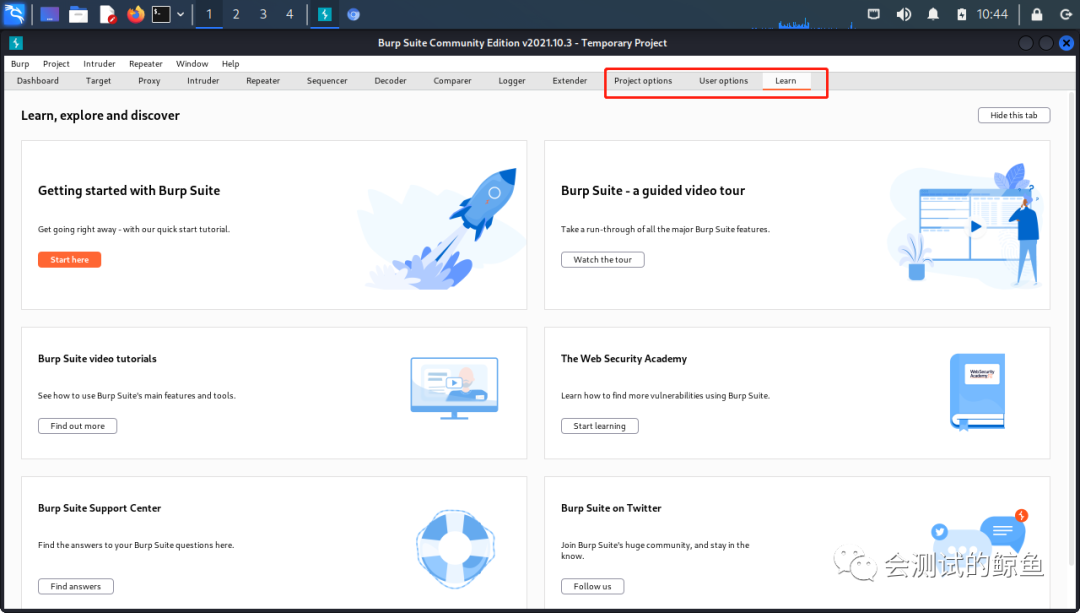Open the Kali dragon applications menu

coord(14,14)
